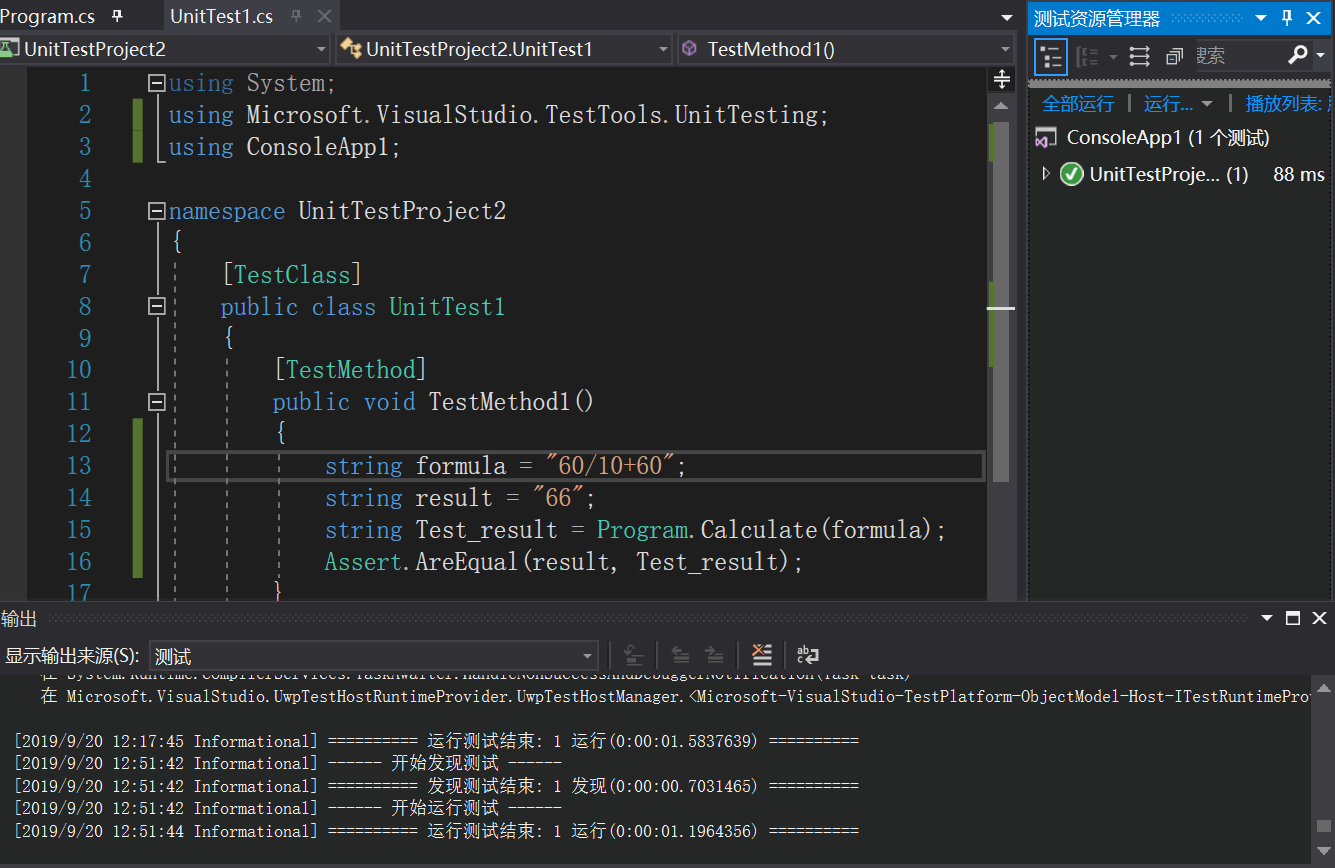Toggle pin on the UnitTest1.cs tab
Viewport: 1335px width, 868px height.
297,16
